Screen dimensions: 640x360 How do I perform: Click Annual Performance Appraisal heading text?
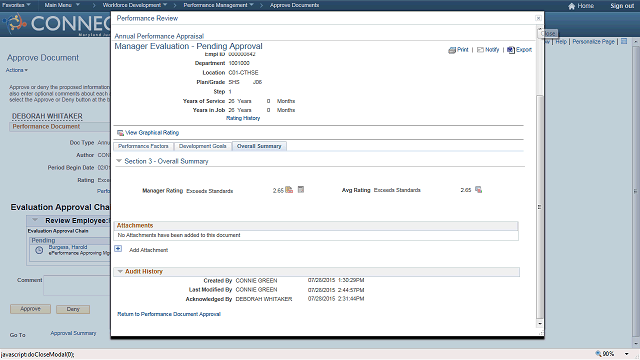click(x=159, y=36)
